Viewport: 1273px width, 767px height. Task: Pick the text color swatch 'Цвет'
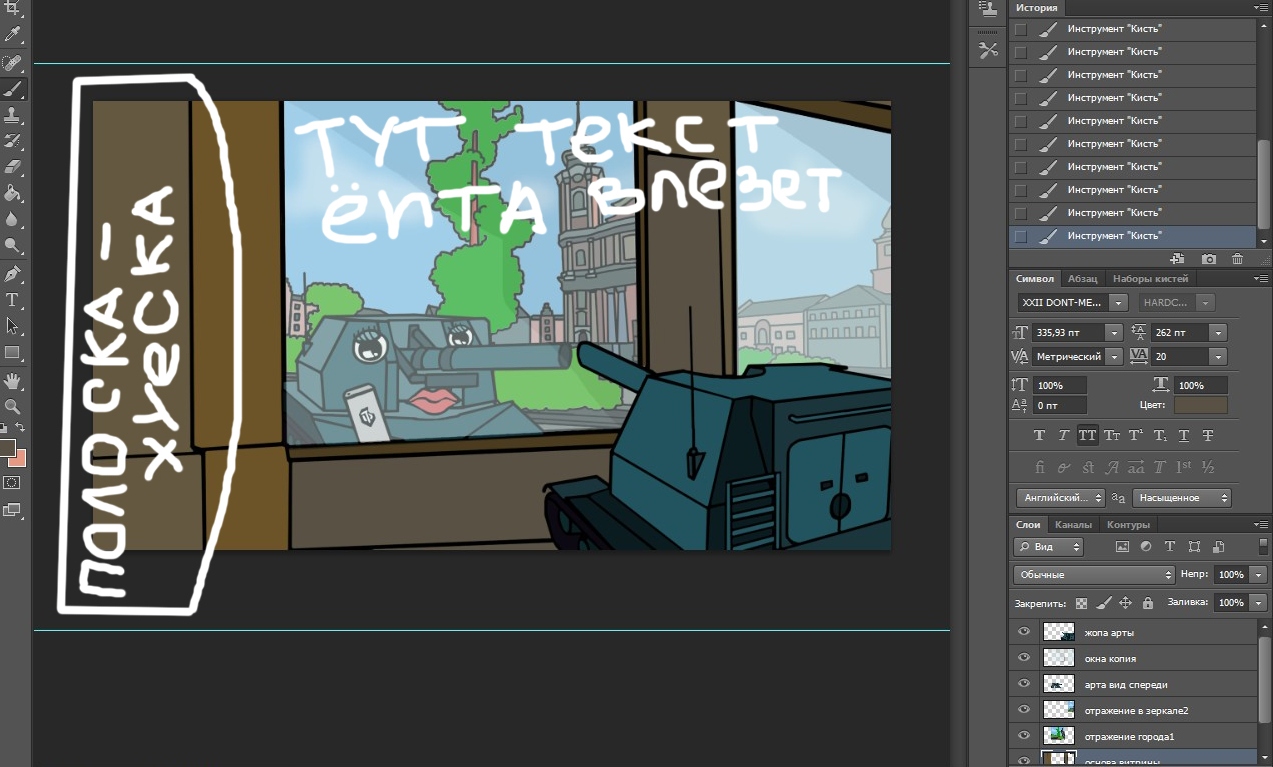pos(1200,405)
